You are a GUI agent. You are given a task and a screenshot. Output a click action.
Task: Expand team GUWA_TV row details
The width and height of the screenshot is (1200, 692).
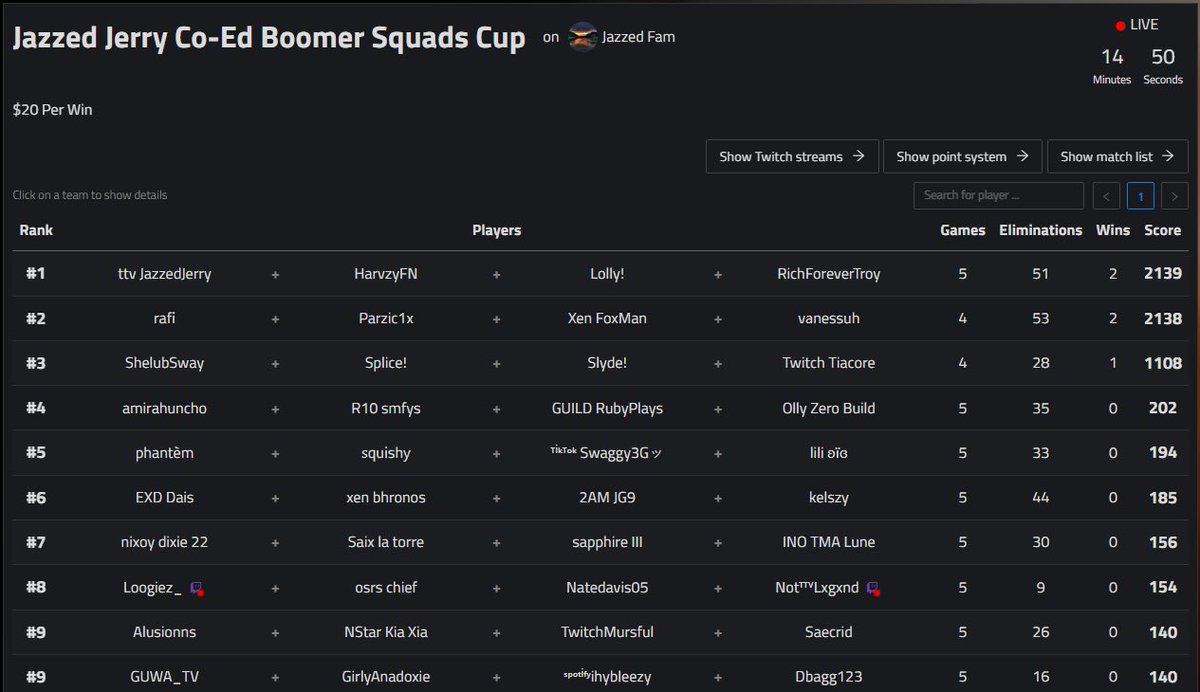point(600,673)
